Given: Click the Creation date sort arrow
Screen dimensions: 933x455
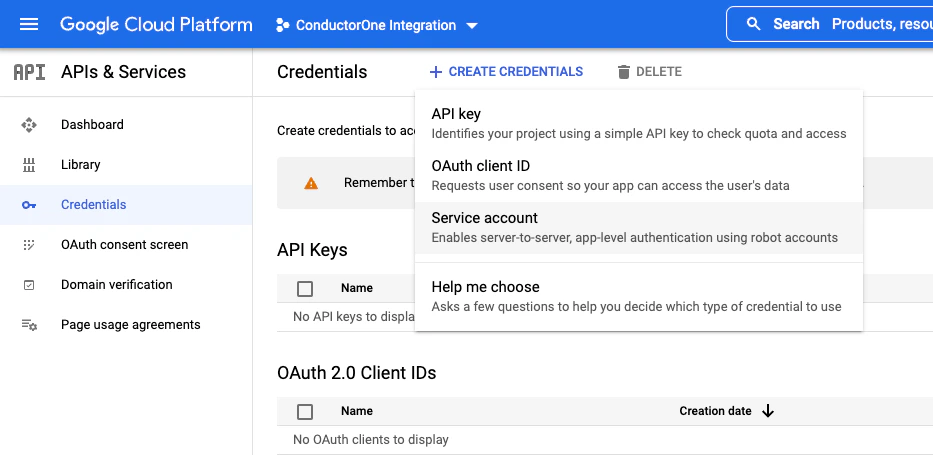Looking at the screenshot, I should 768,411.
